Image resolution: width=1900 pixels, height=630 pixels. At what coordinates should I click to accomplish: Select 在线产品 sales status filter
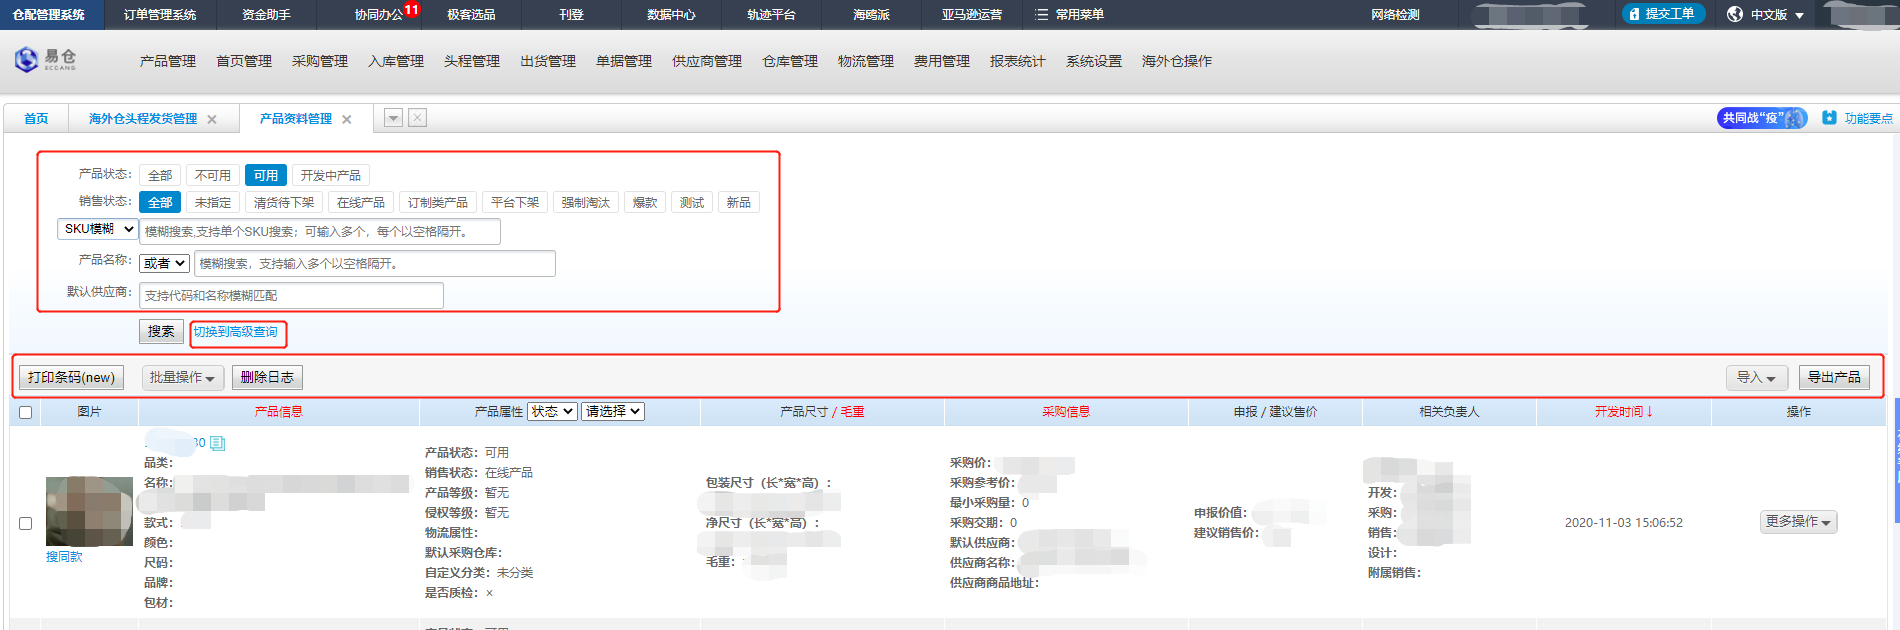pyautogui.click(x=361, y=202)
